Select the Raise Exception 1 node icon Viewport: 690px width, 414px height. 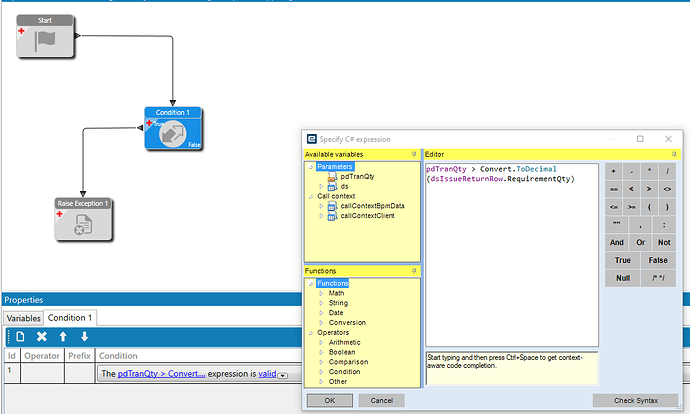click(82, 225)
